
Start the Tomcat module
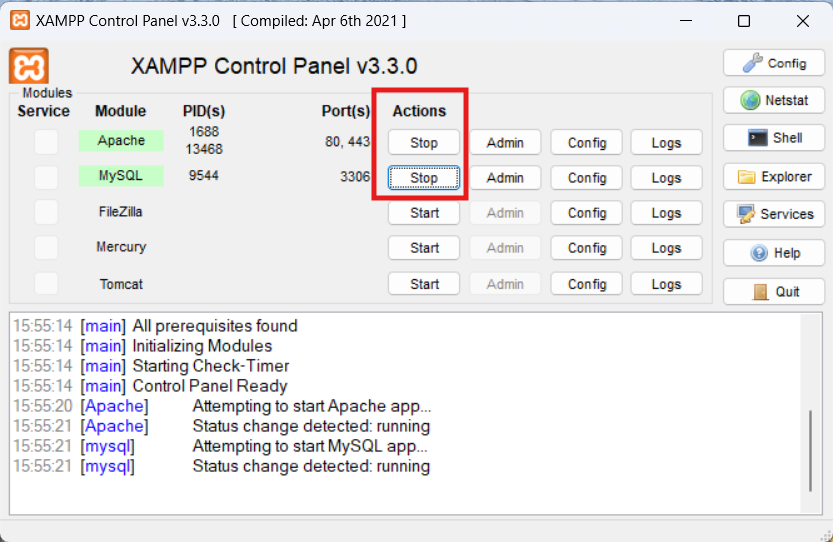point(424,284)
